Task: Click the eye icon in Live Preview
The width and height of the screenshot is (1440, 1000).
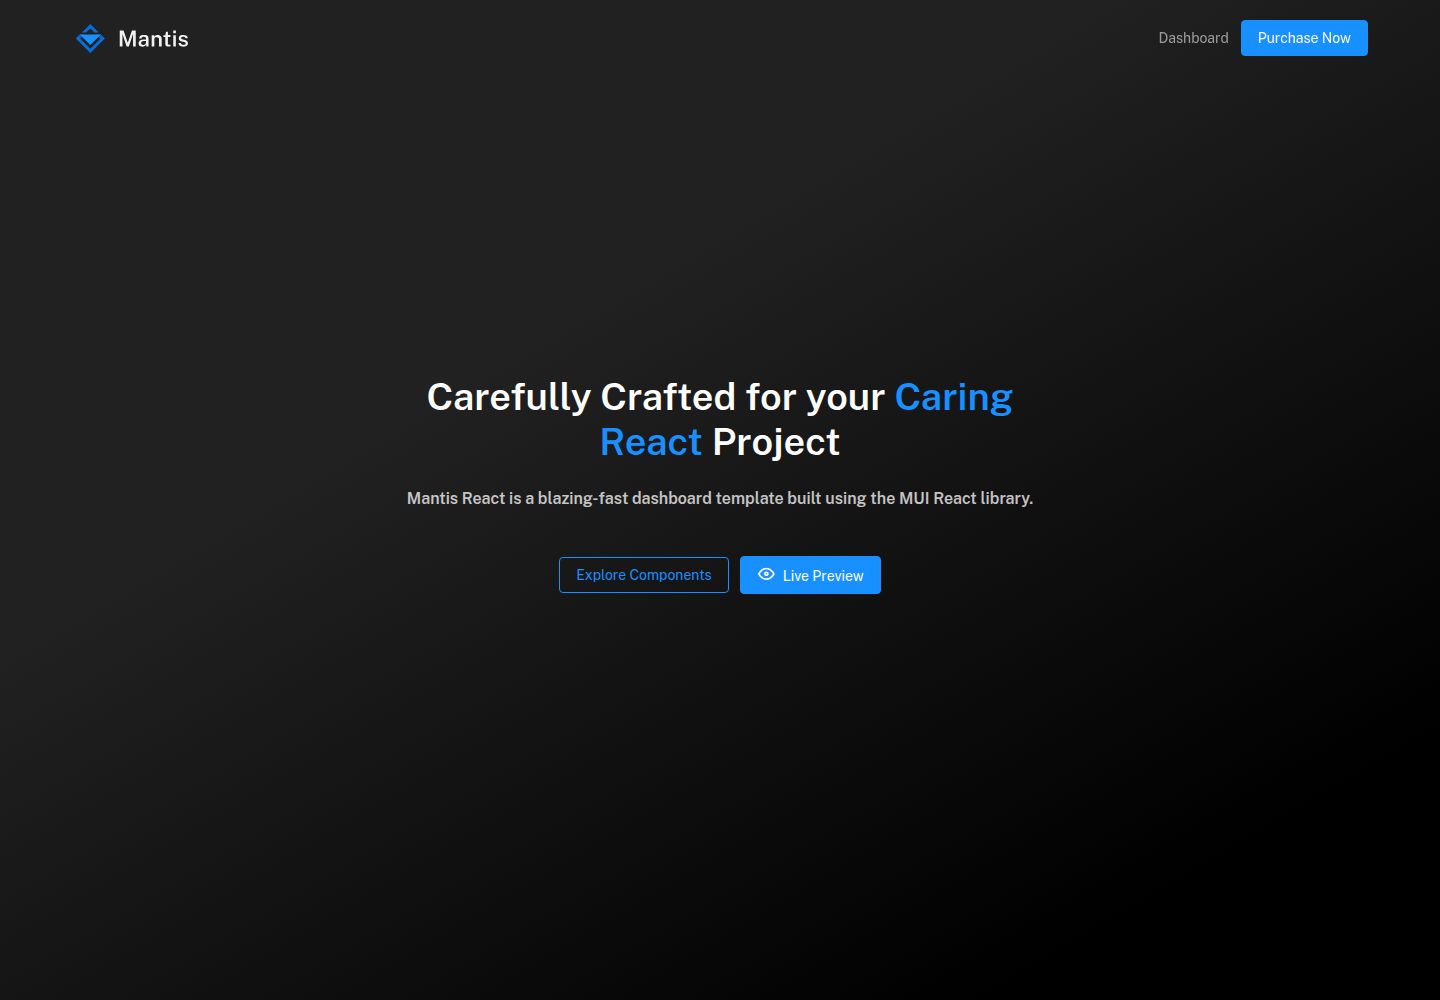Action: tap(766, 574)
